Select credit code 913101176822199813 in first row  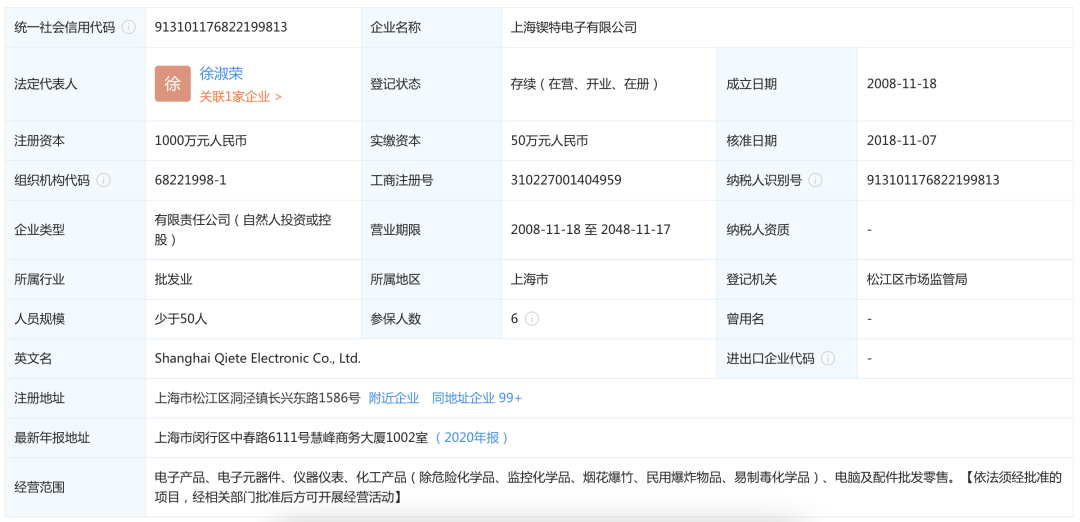point(221,28)
